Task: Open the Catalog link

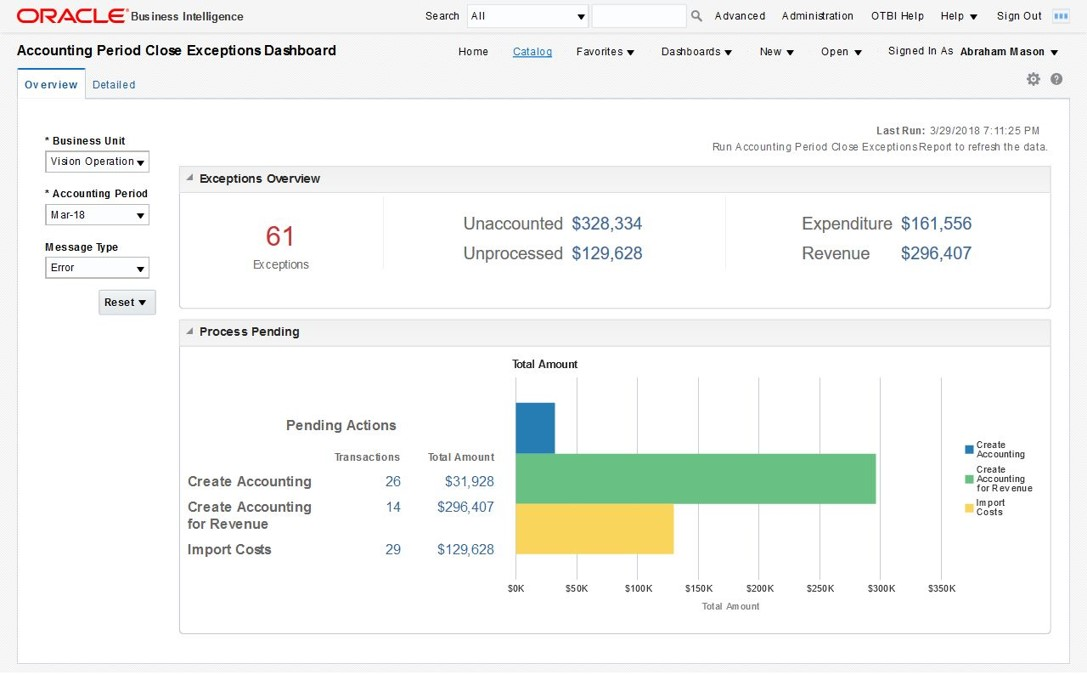Action: pos(532,52)
